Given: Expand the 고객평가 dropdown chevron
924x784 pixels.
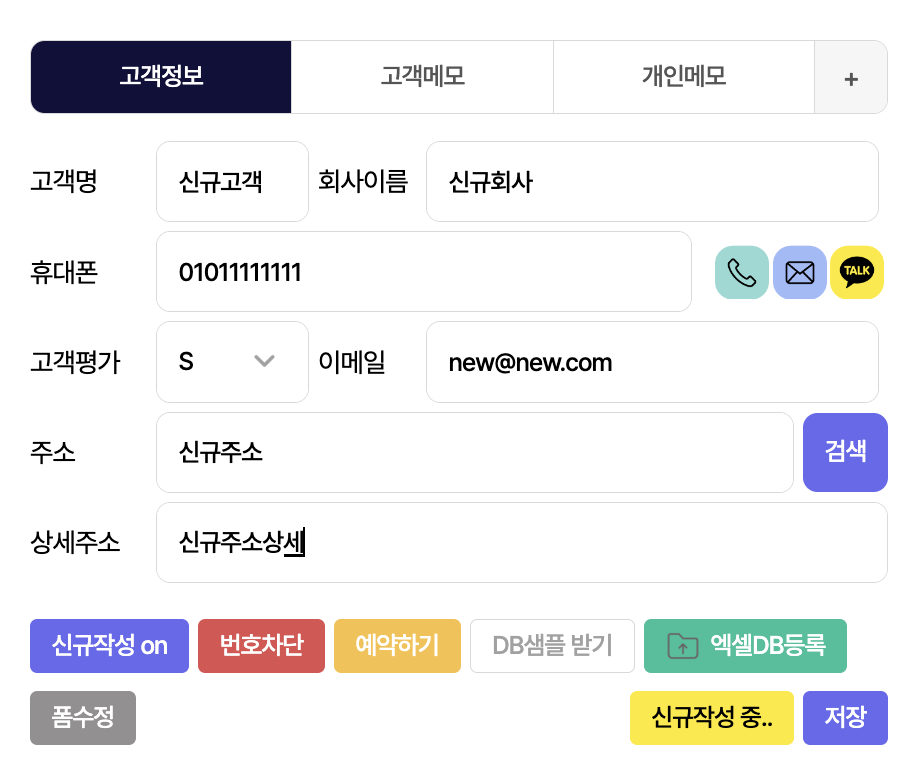Looking at the screenshot, I should tap(265, 361).
